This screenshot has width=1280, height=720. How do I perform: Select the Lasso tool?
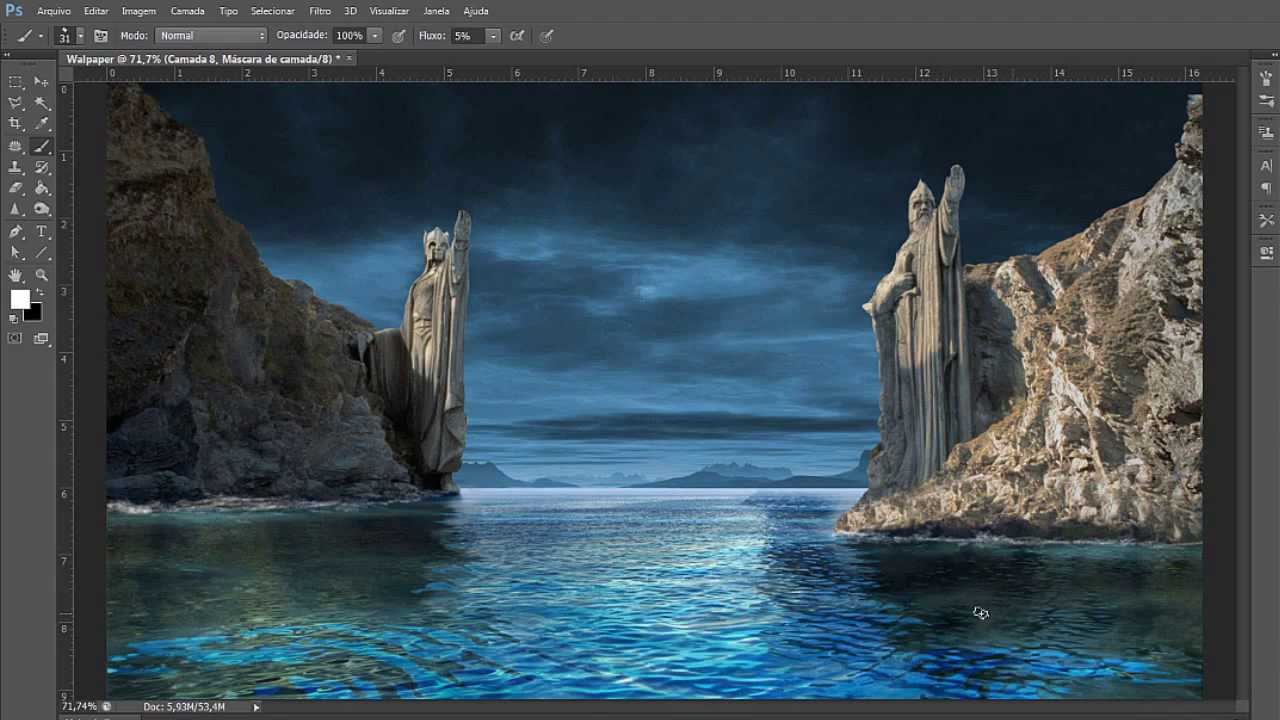click(x=16, y=102)
